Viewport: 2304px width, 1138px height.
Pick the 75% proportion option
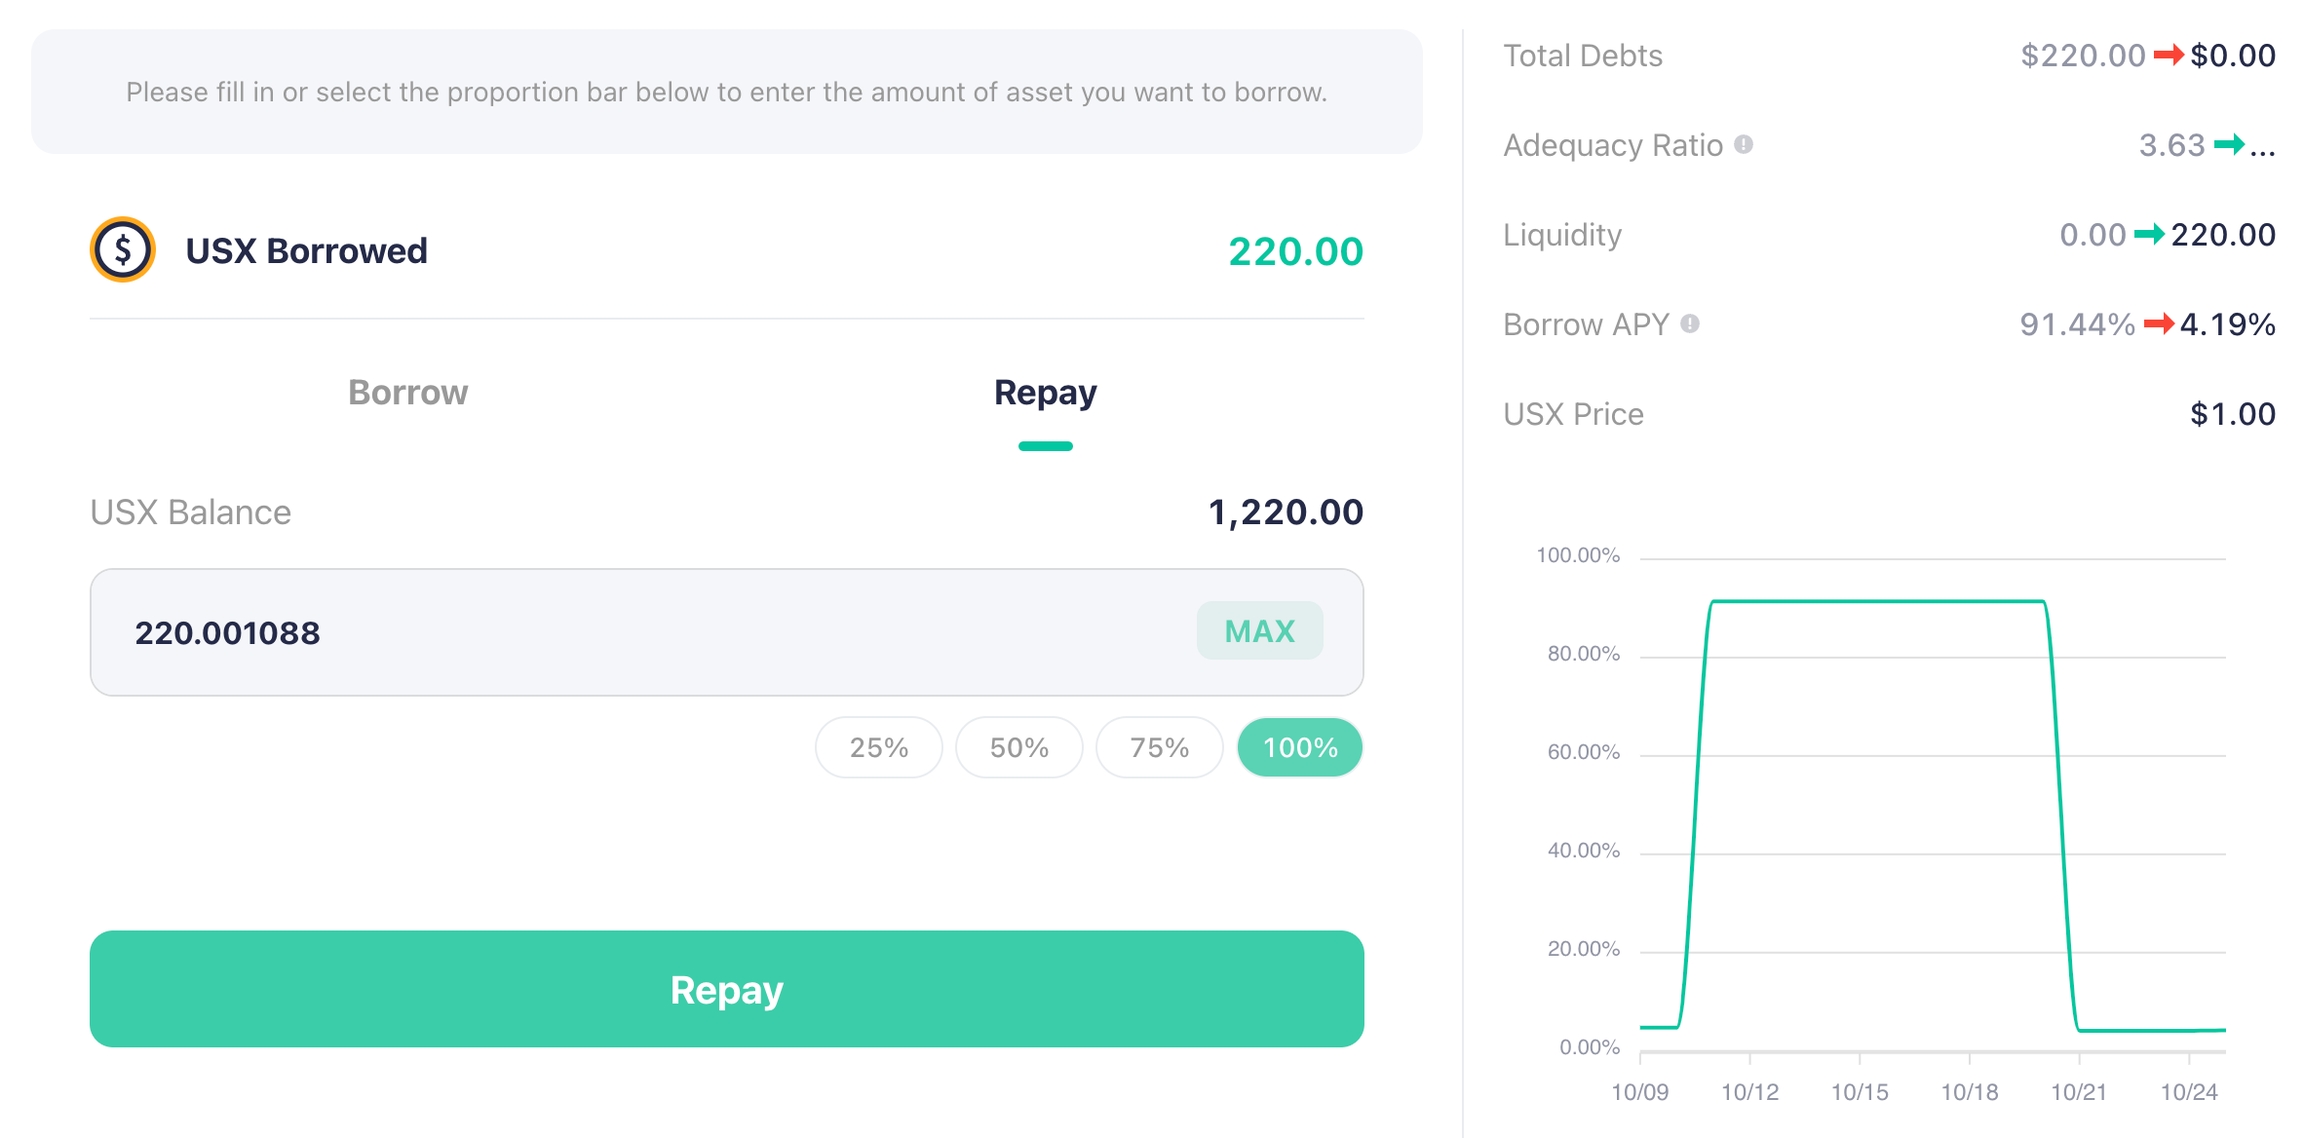coord(1159,747)
